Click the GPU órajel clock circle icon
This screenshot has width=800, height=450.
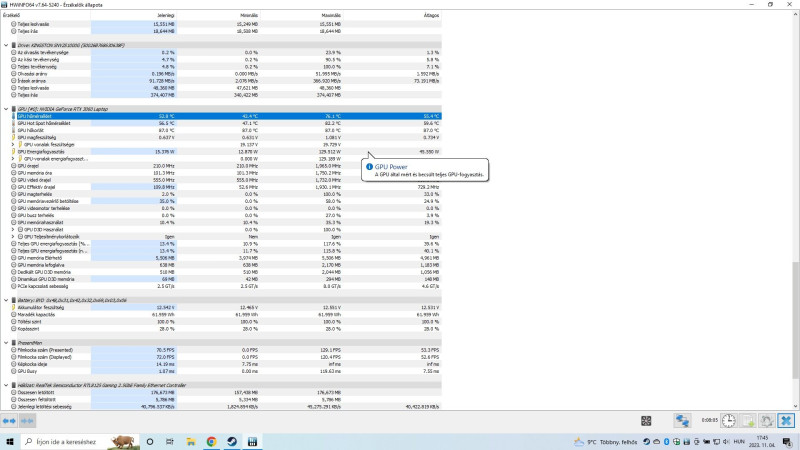tap(14, 166)
